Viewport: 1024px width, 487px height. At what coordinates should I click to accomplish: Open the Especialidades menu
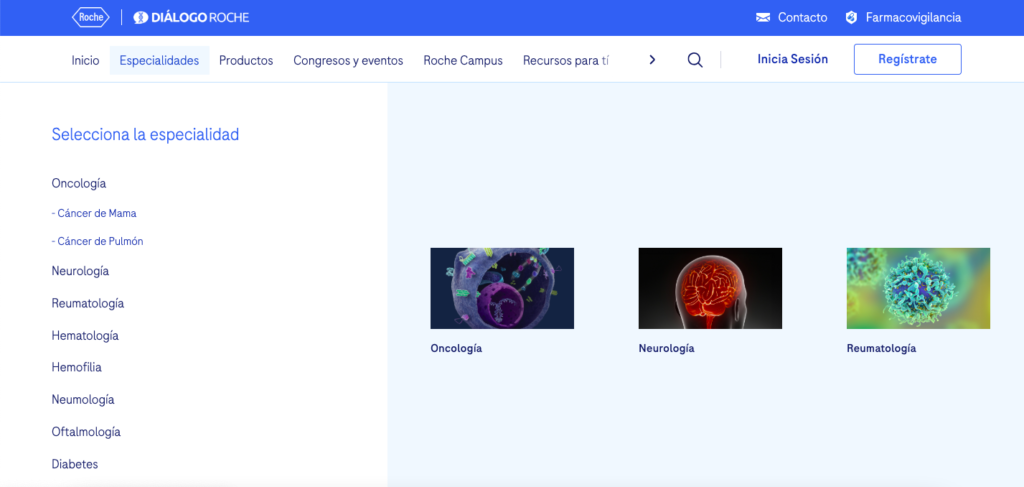[159, 60]
